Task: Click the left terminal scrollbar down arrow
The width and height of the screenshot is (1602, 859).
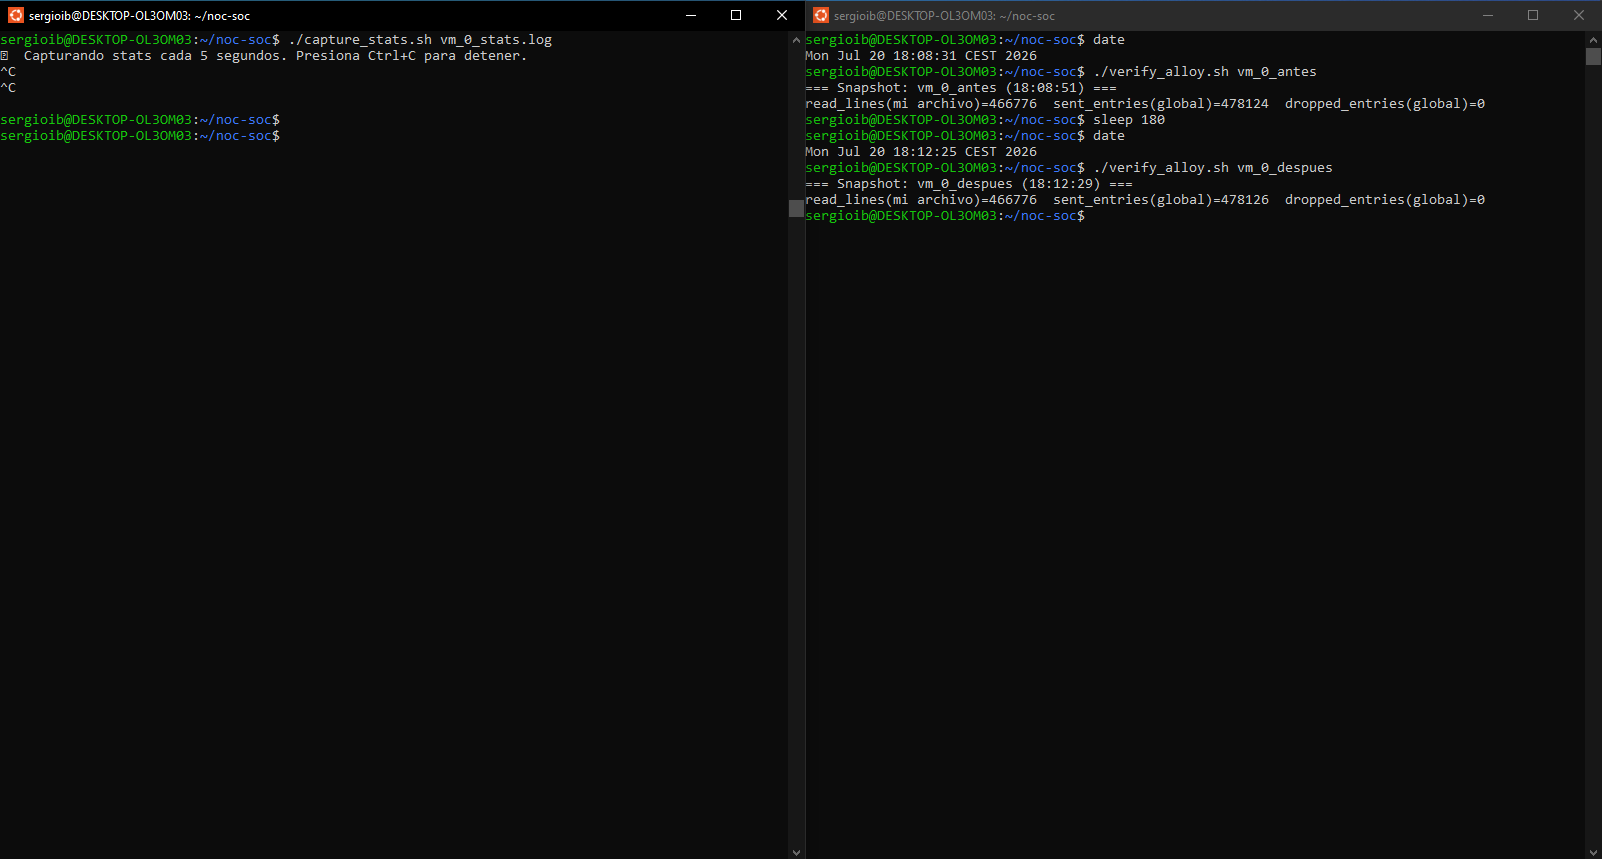Action: pos(796,852)
